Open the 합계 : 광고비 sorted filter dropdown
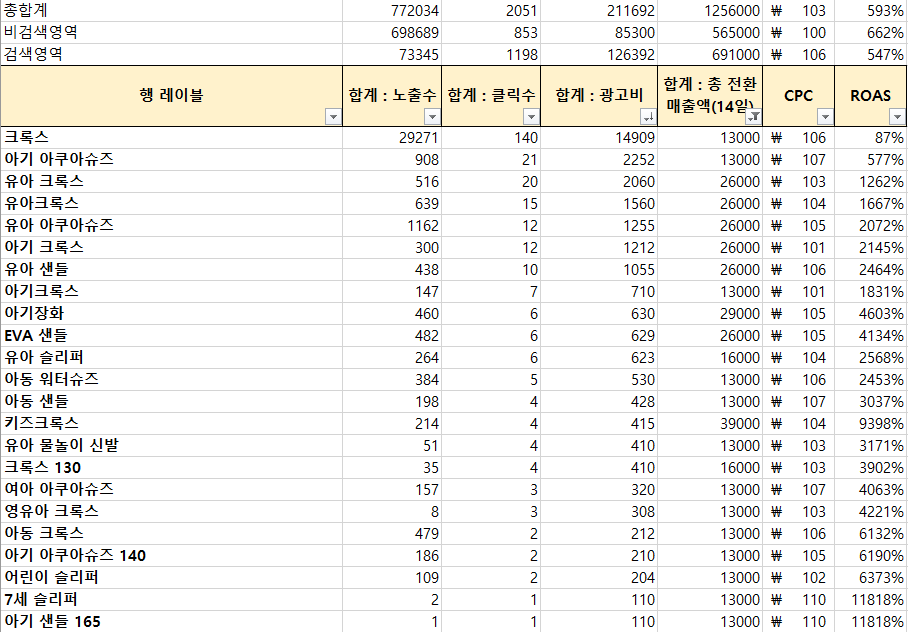The height and width of the screenshot is (632, 908). pyautogui.click(x=649, y=117)
